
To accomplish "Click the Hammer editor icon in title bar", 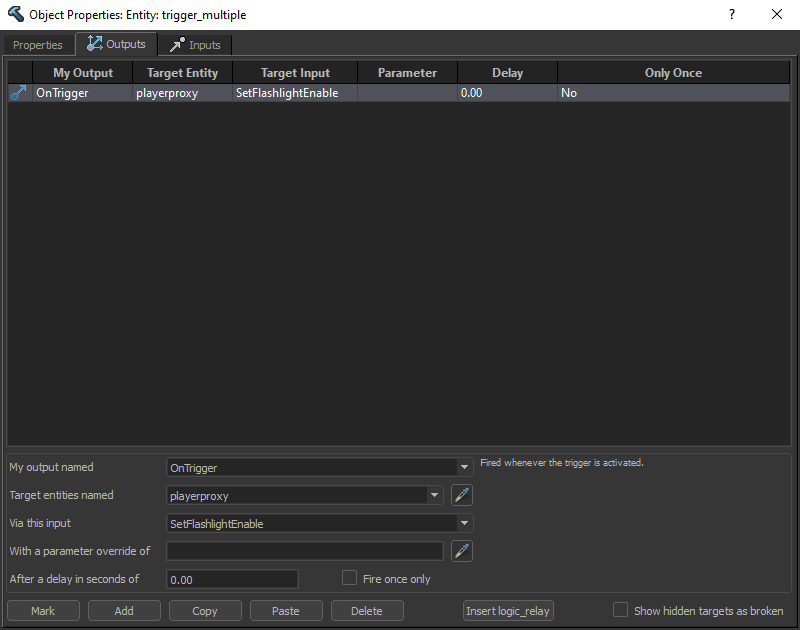I will [x=15, y=14].
